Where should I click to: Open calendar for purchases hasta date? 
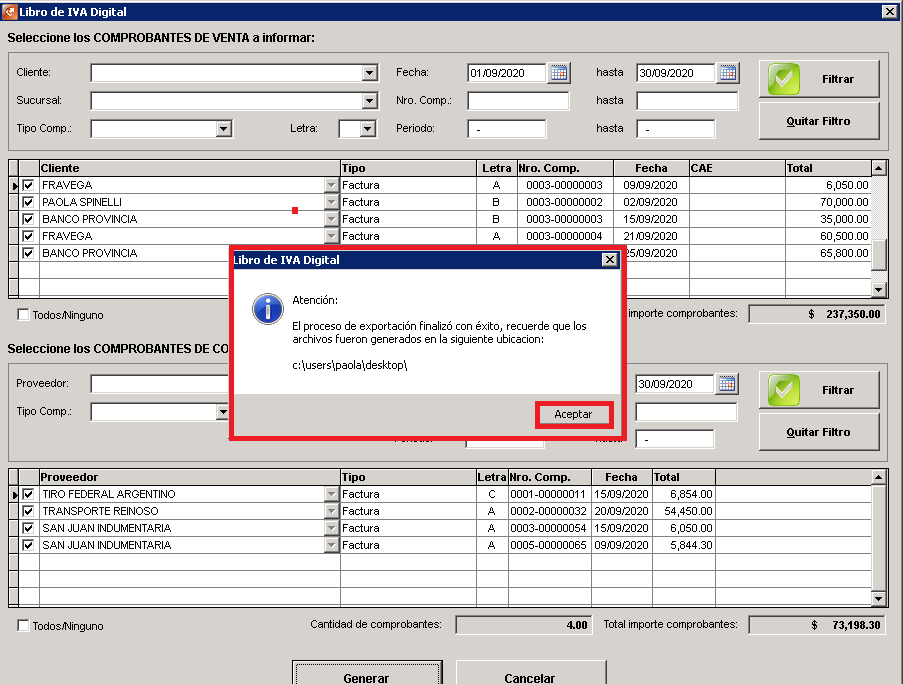point(727,384)
